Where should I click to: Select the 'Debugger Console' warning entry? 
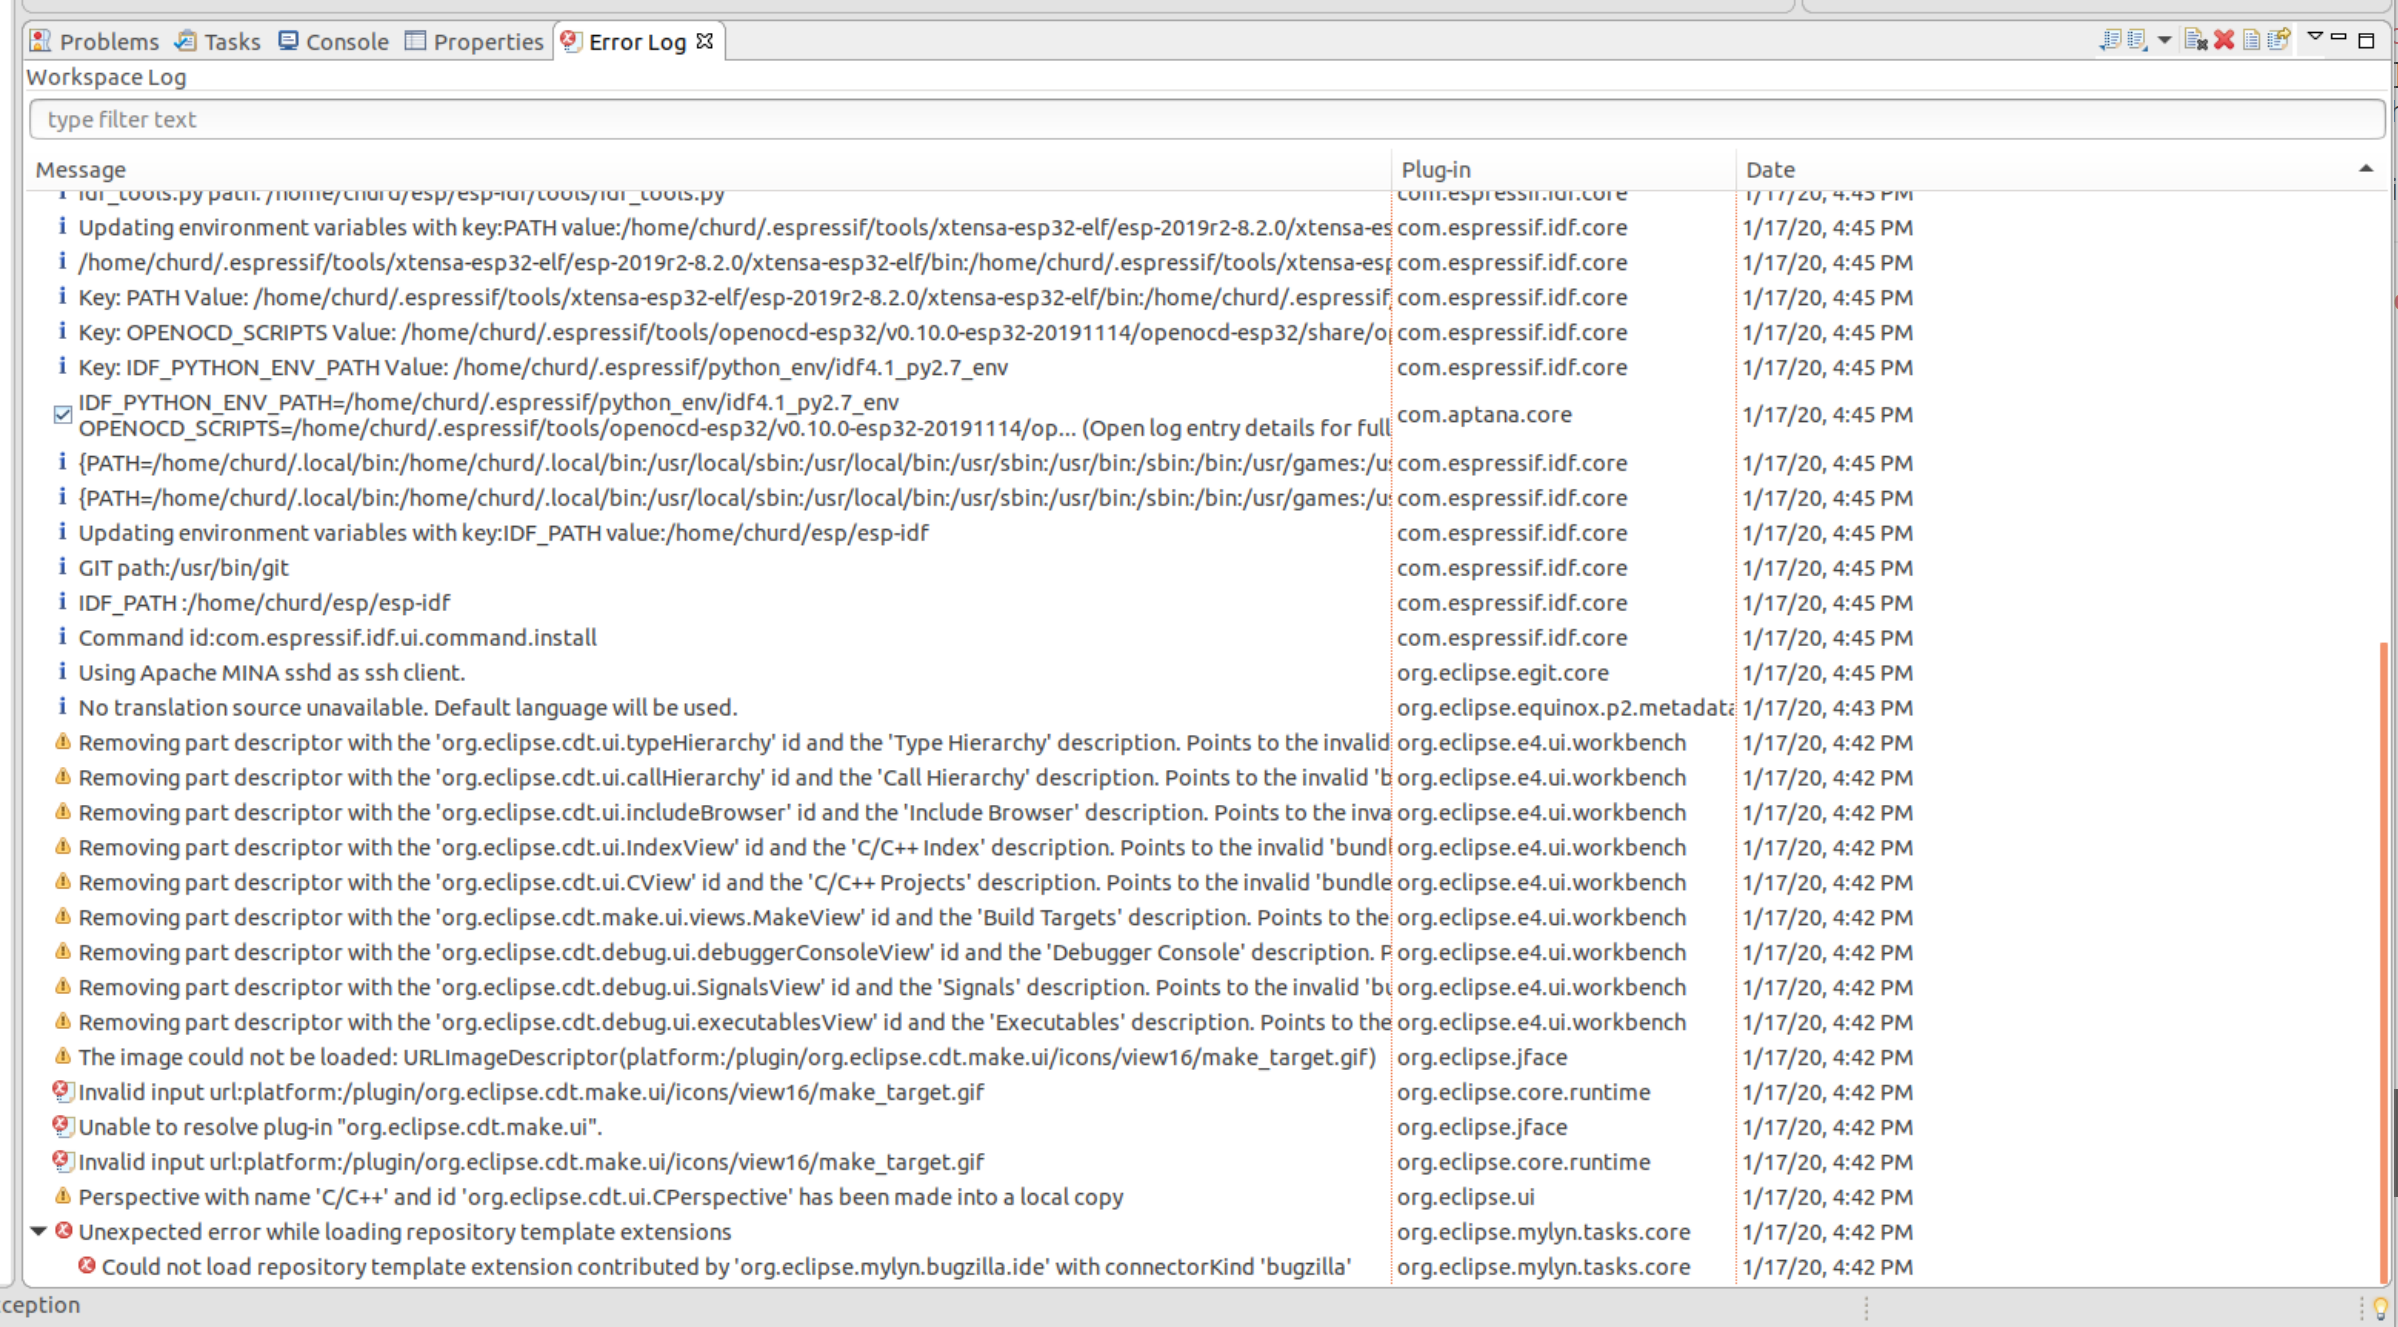click(734, 952)
